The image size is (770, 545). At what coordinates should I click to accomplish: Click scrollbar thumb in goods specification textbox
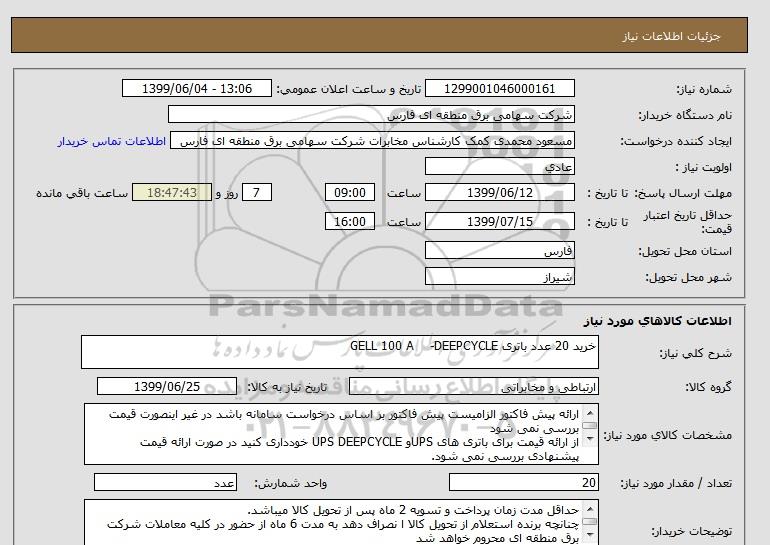589,426
